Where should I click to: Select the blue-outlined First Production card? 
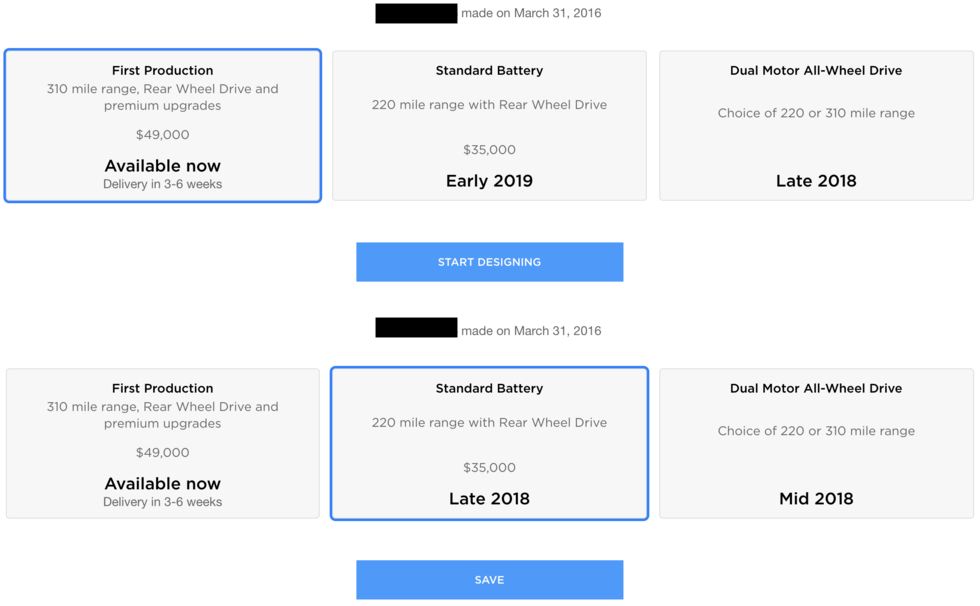(162, 125)
